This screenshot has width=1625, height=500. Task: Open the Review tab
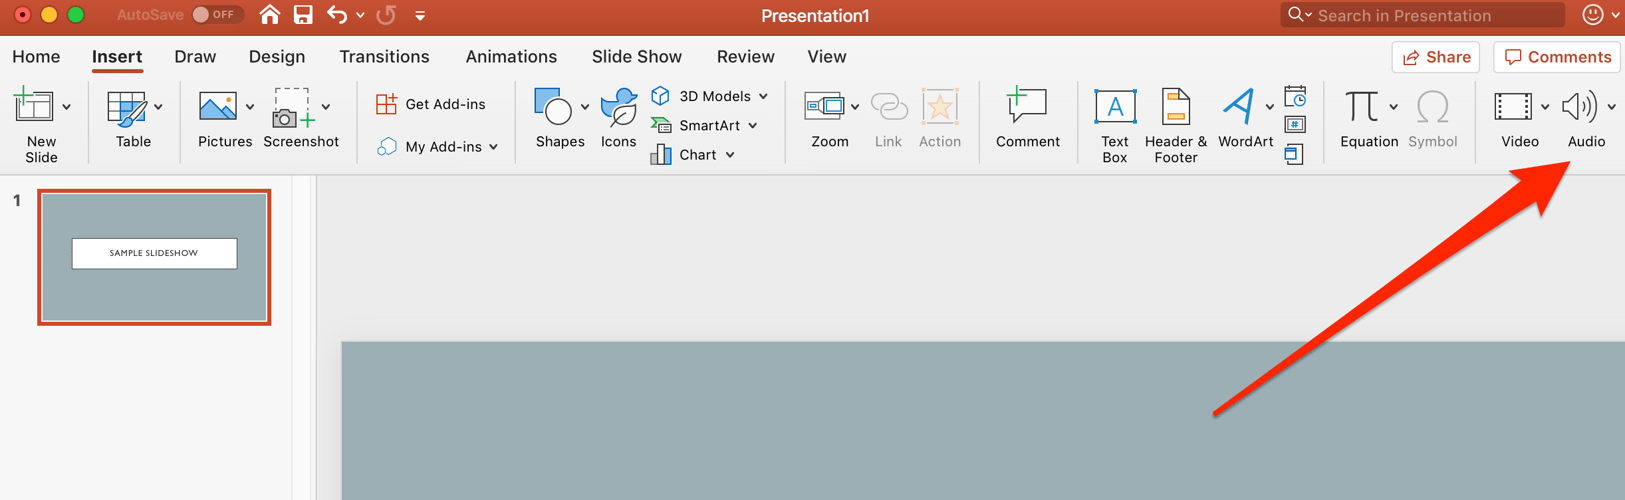[x=745, y=57]
